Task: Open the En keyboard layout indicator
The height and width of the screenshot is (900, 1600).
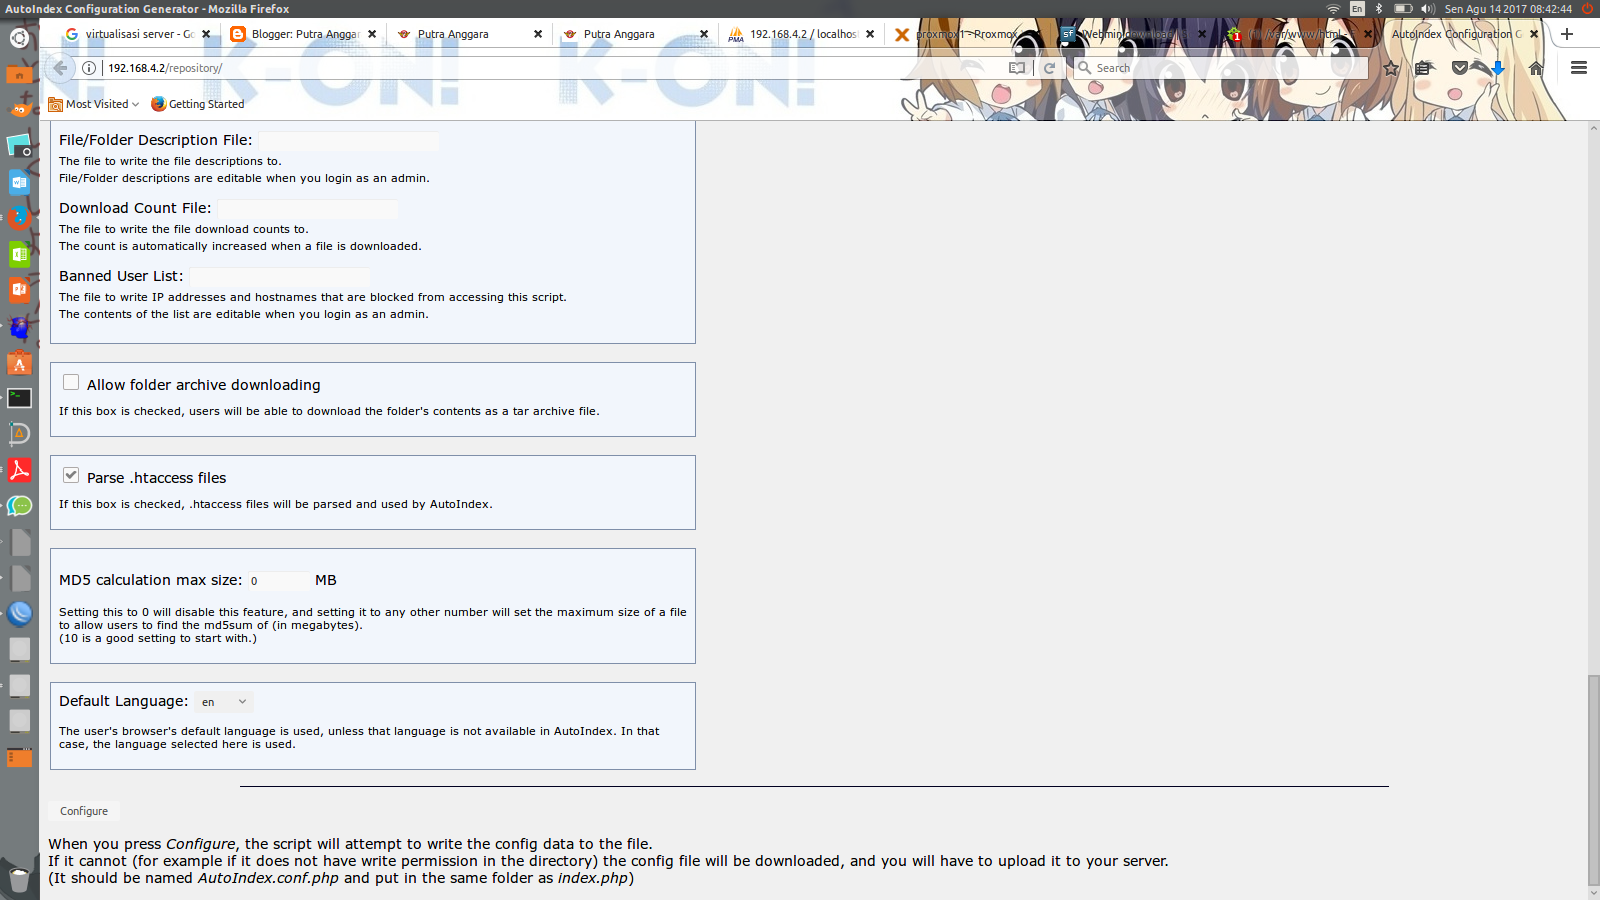Action: click(1357, 9)
